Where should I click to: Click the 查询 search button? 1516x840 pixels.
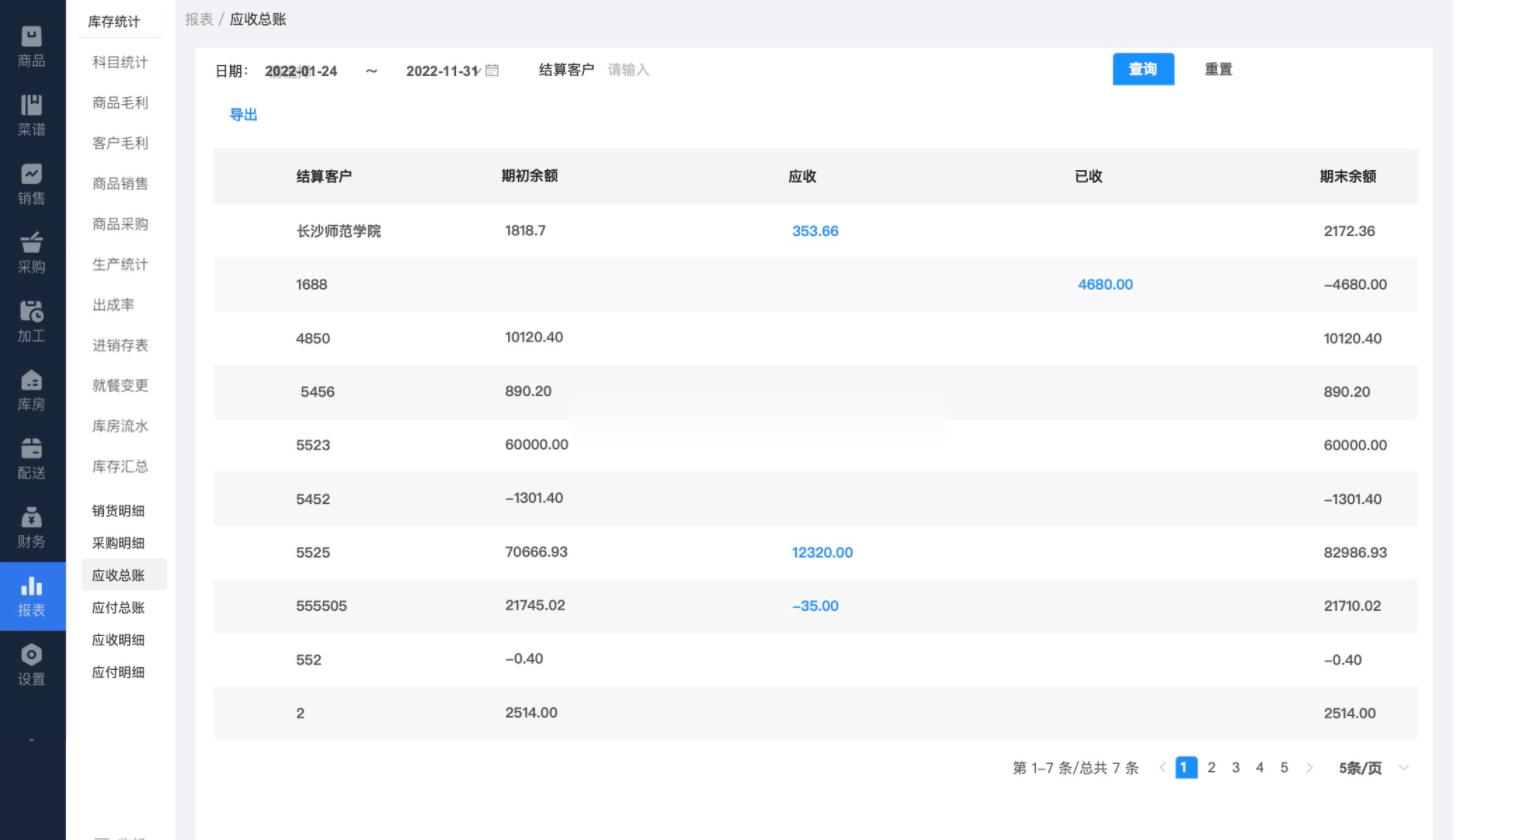tap(1143, 69)
